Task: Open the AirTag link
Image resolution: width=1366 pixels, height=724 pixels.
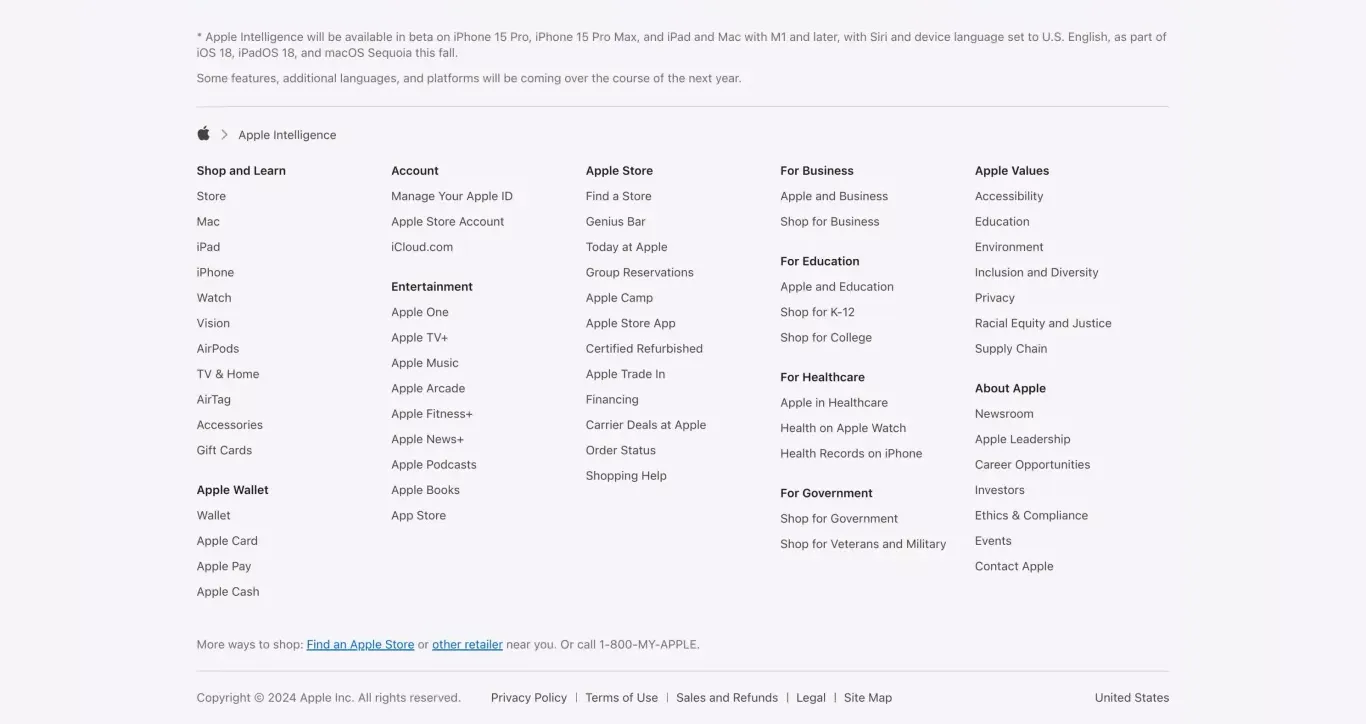Action: [214, 400]
